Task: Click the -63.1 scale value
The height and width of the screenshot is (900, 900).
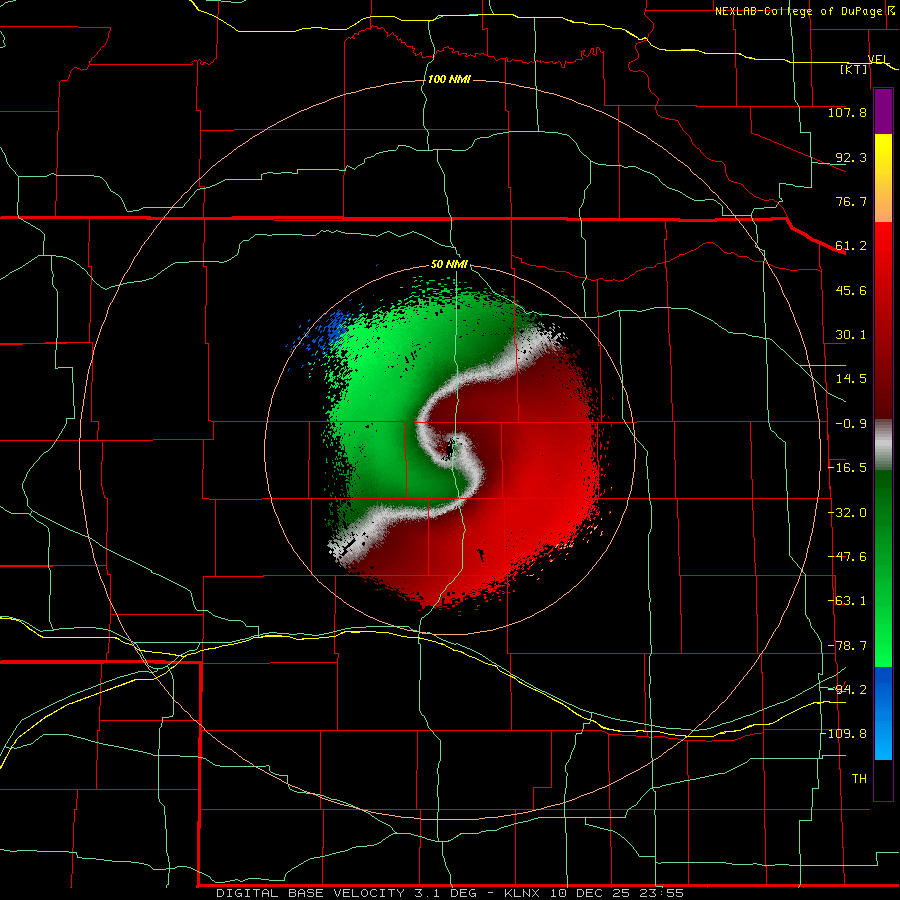Action: 847,601
